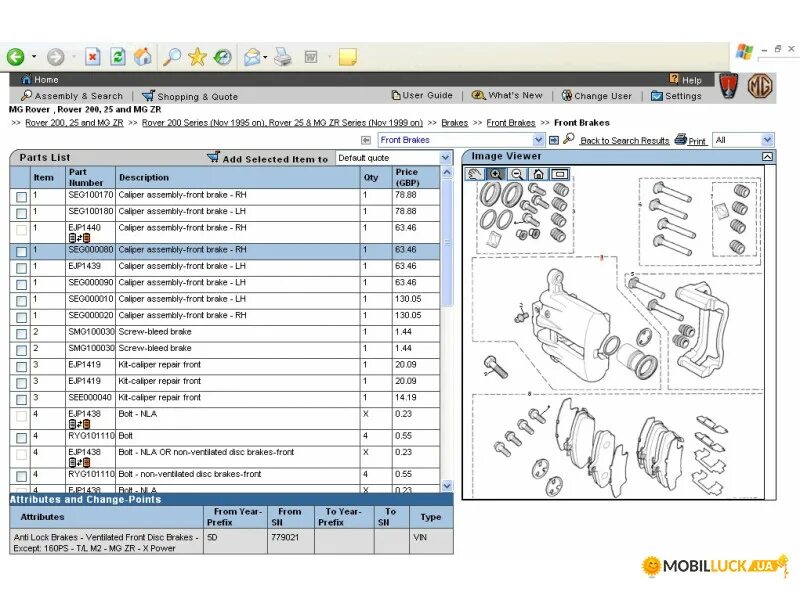Open the Default quote dropdown
This screenshot has width=800, height=598.
(x=445, y=158)
